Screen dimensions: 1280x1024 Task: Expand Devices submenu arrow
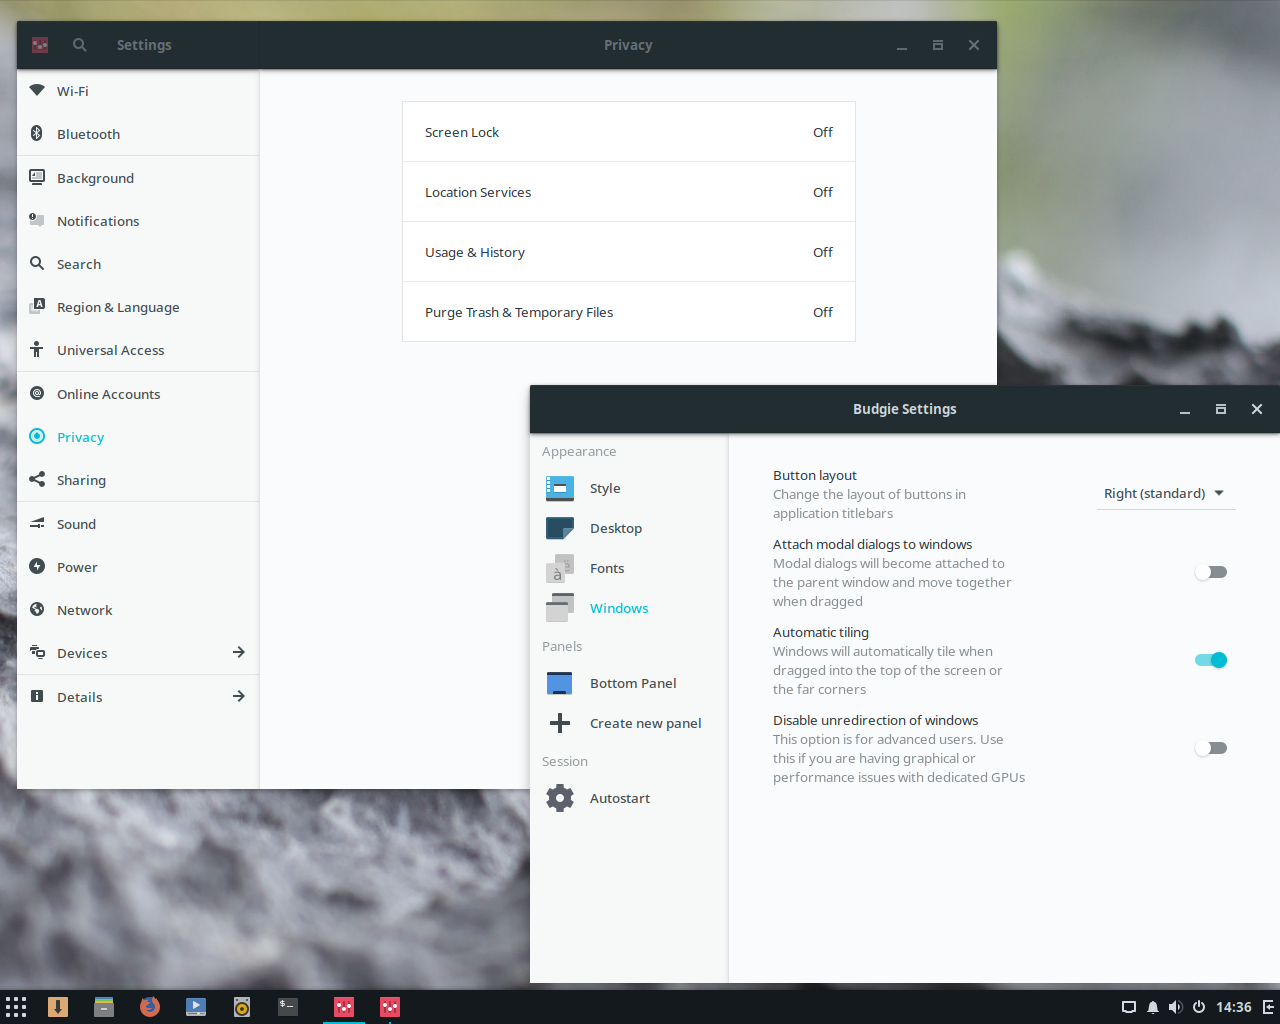coord(238,652)
